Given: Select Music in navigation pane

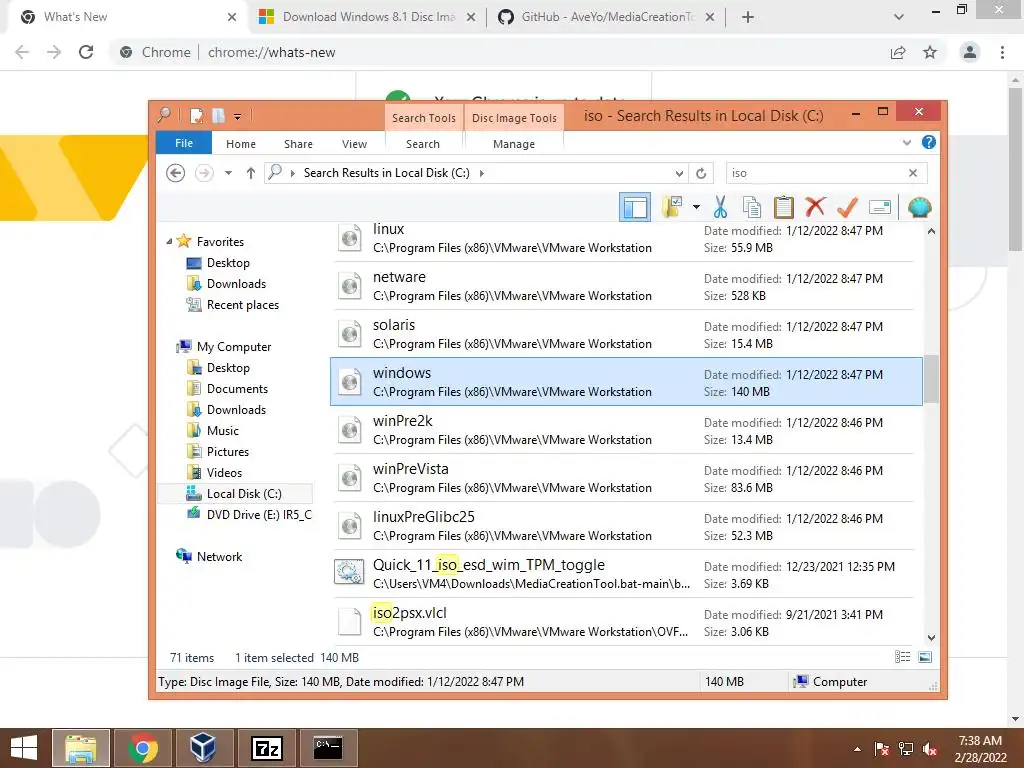Looking at the screenshot, I should 223,430.
